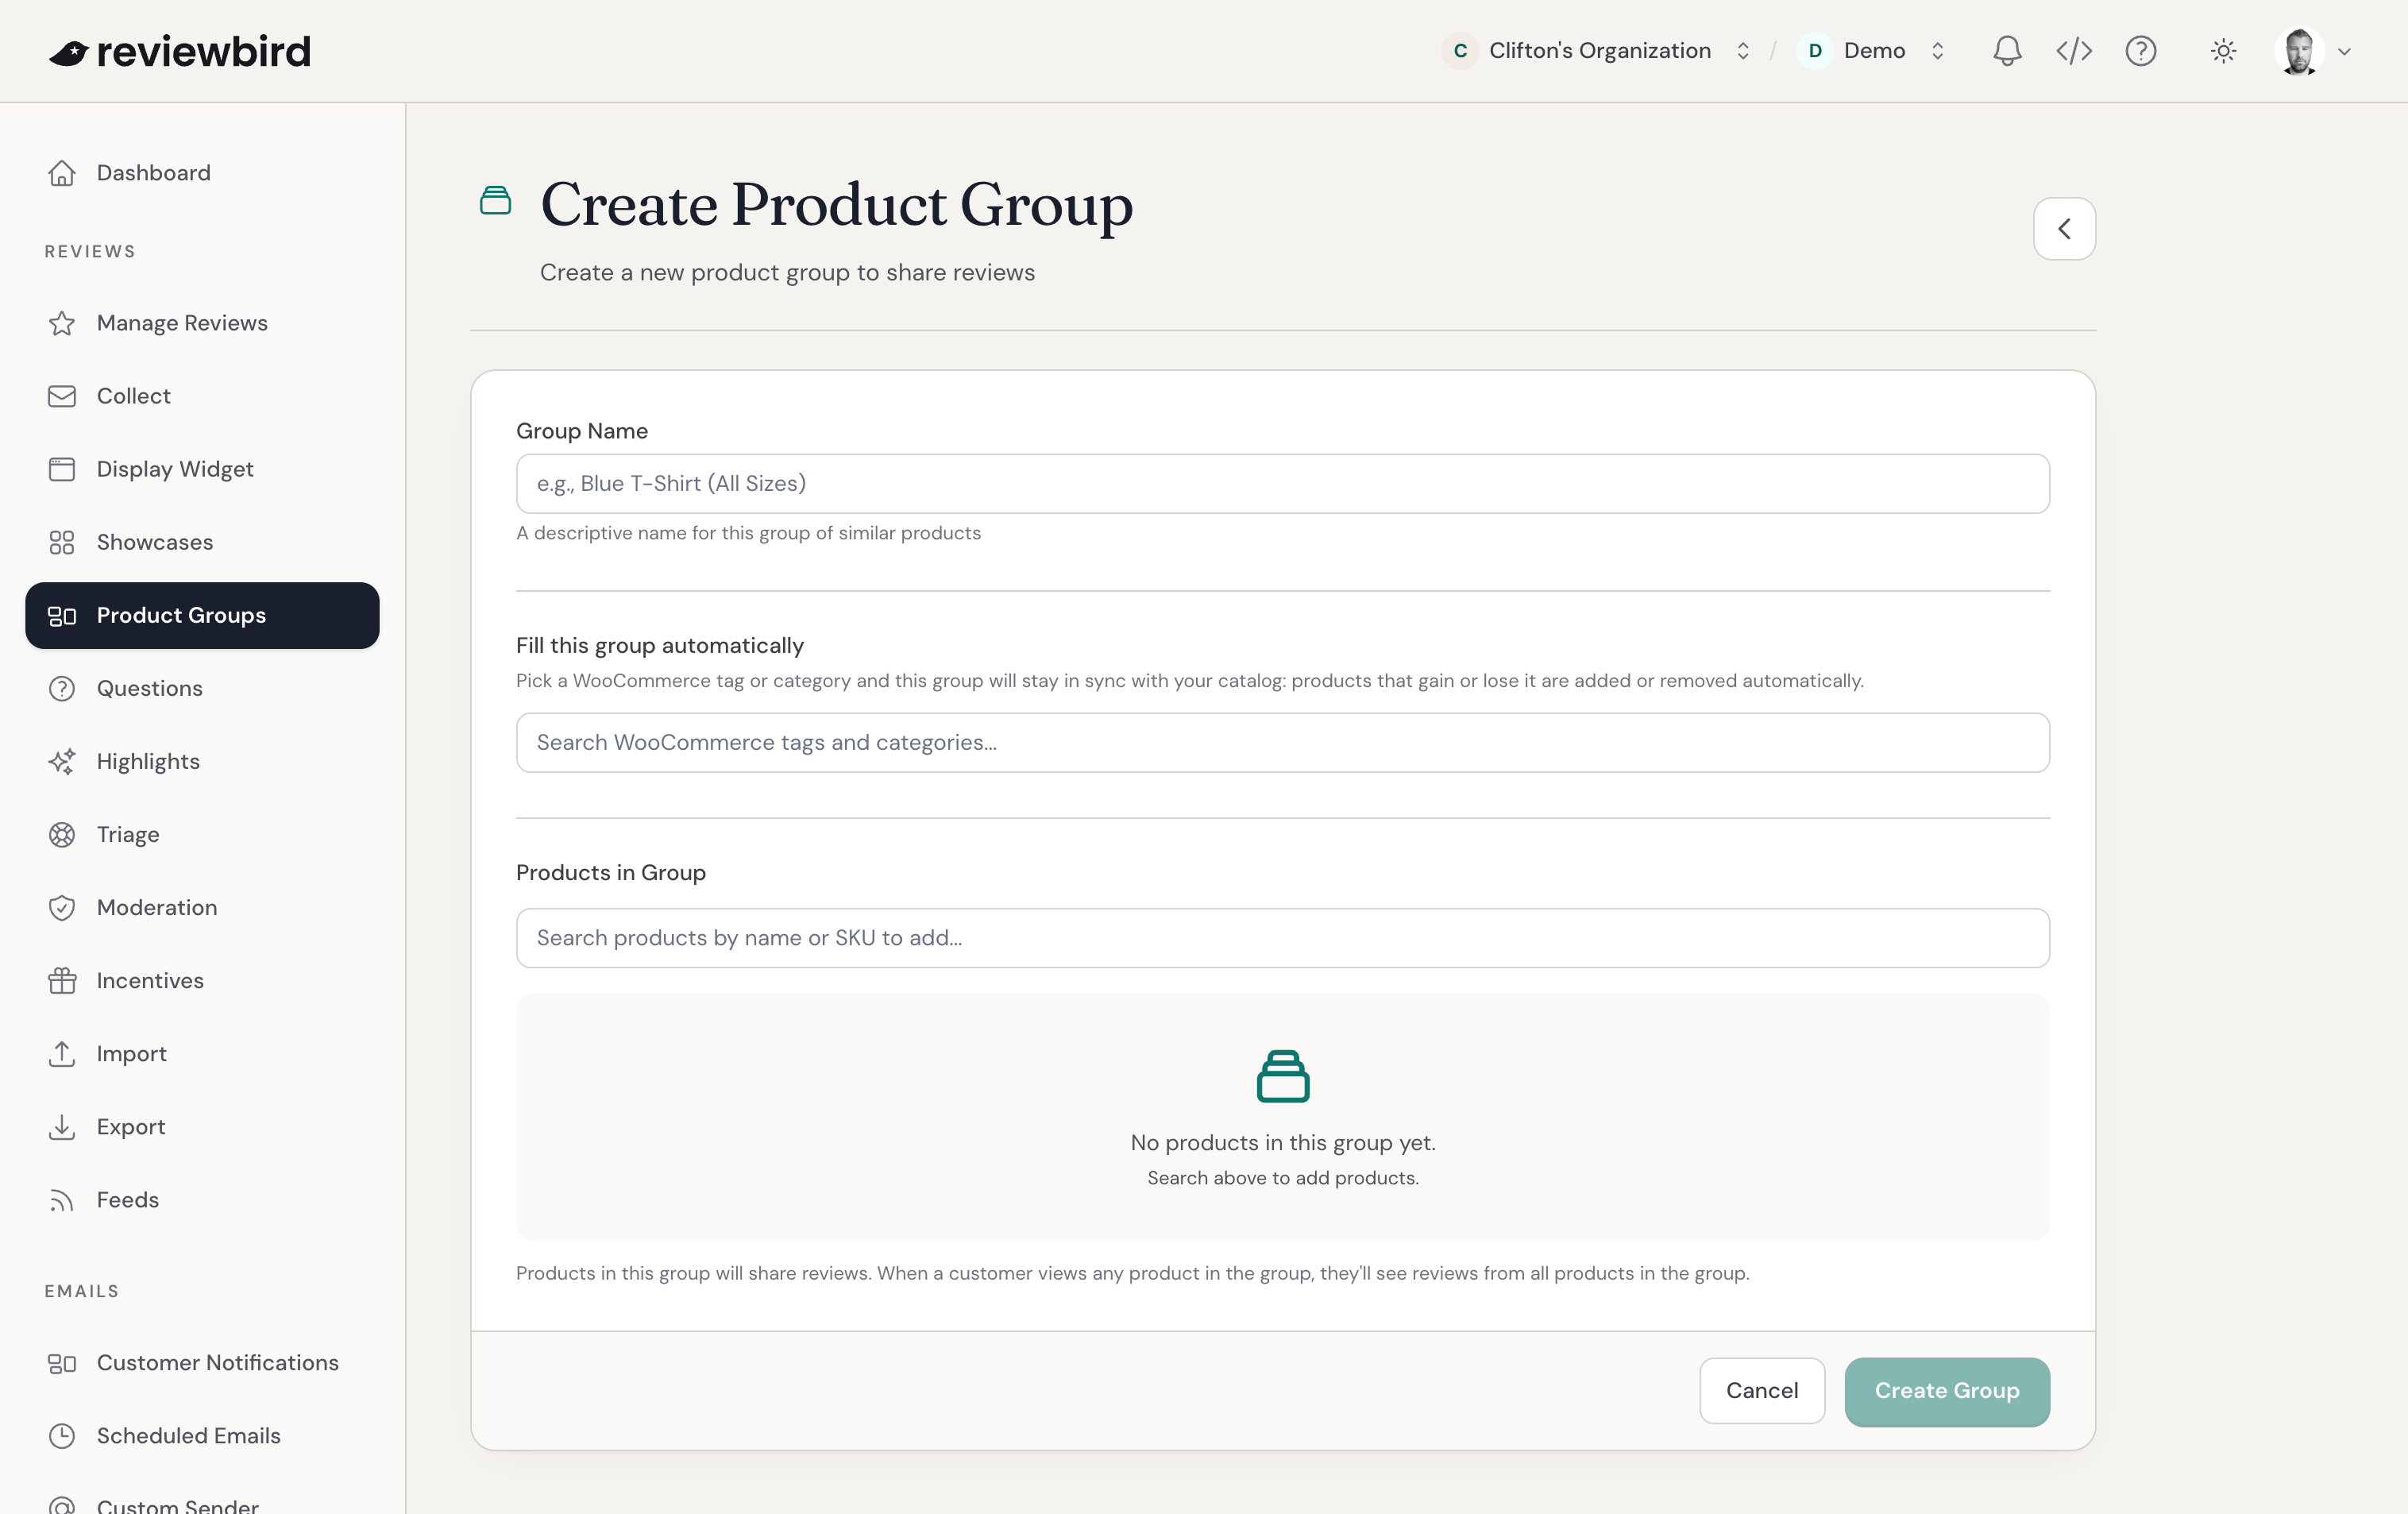This screenshot has height=1514, width=2408.
Task: Open the help question mark icon
Action: coord(2140,51)
